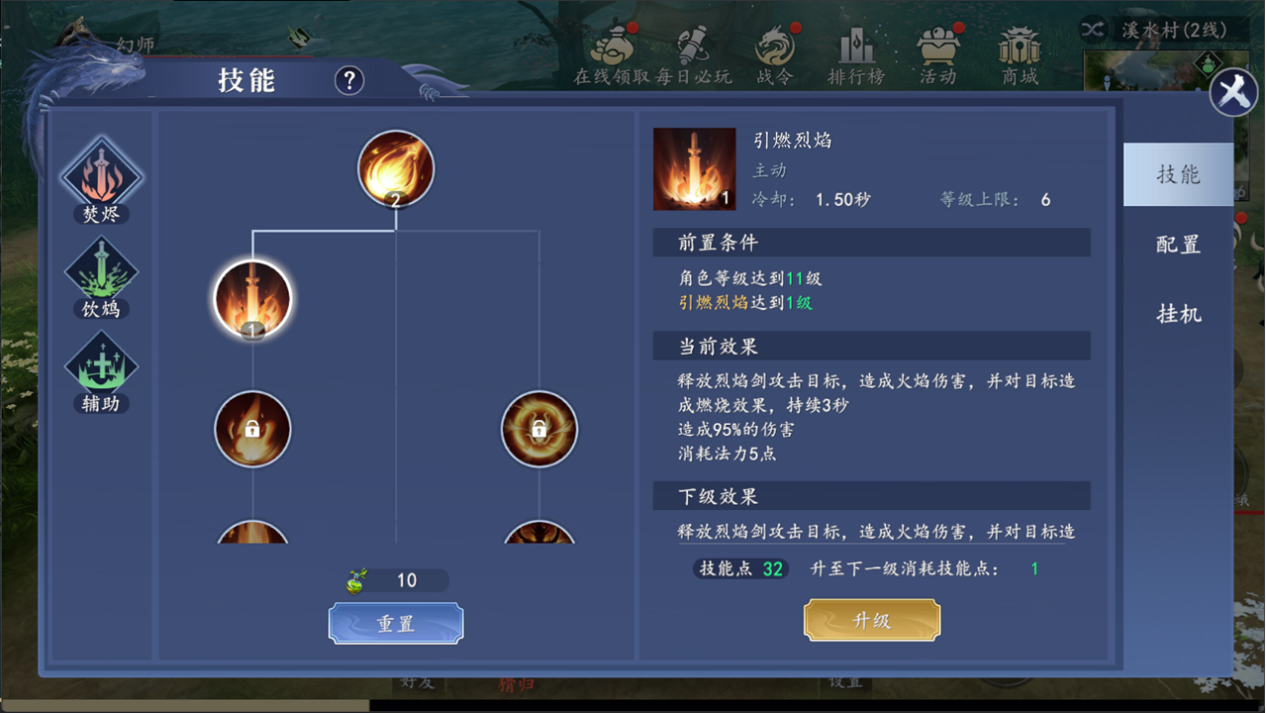
Task: Claim the 在线领取 online reward
Action: pos(613,55)
